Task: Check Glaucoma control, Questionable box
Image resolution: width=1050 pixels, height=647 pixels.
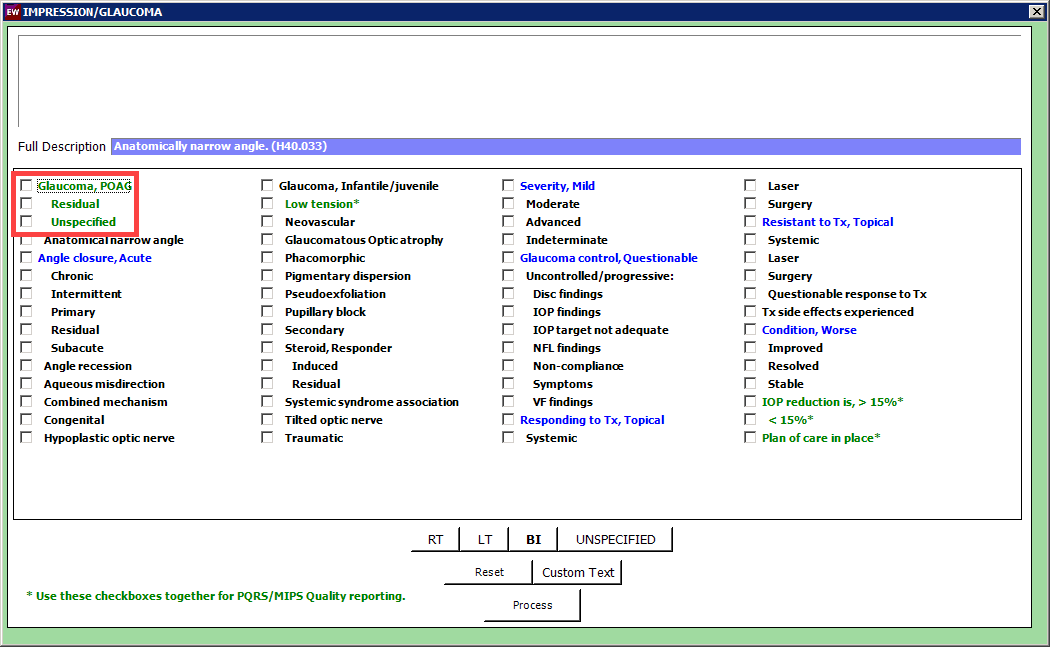Action: coord(508,258)
